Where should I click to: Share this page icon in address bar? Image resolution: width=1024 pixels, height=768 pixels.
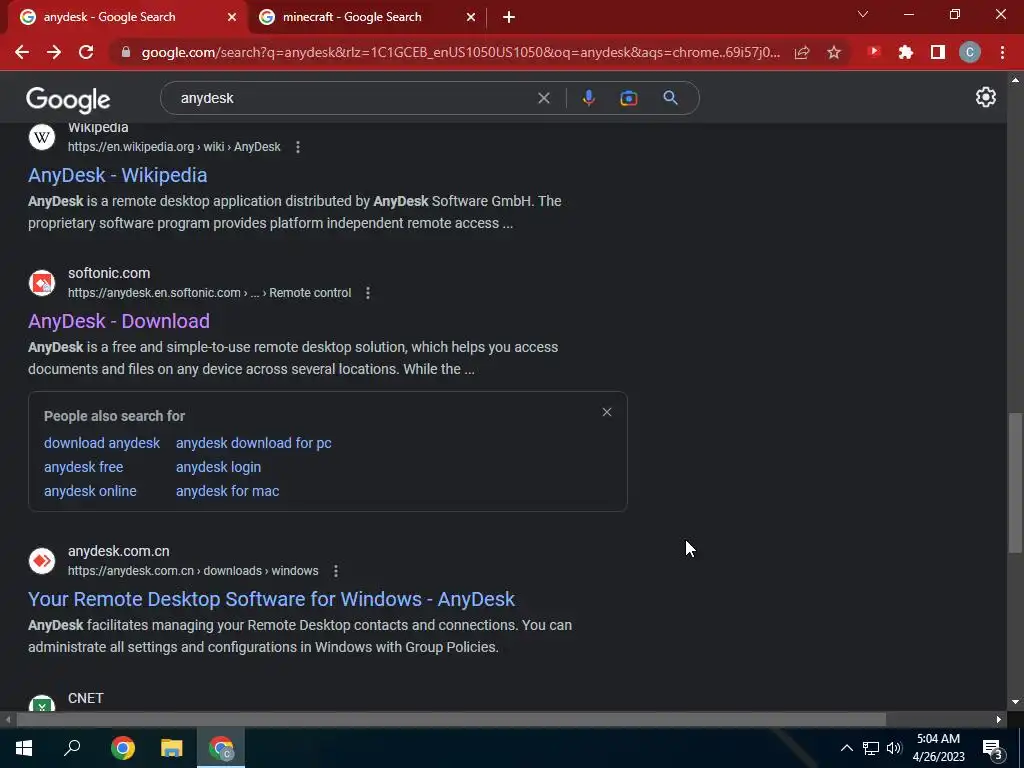click(802, 52)
